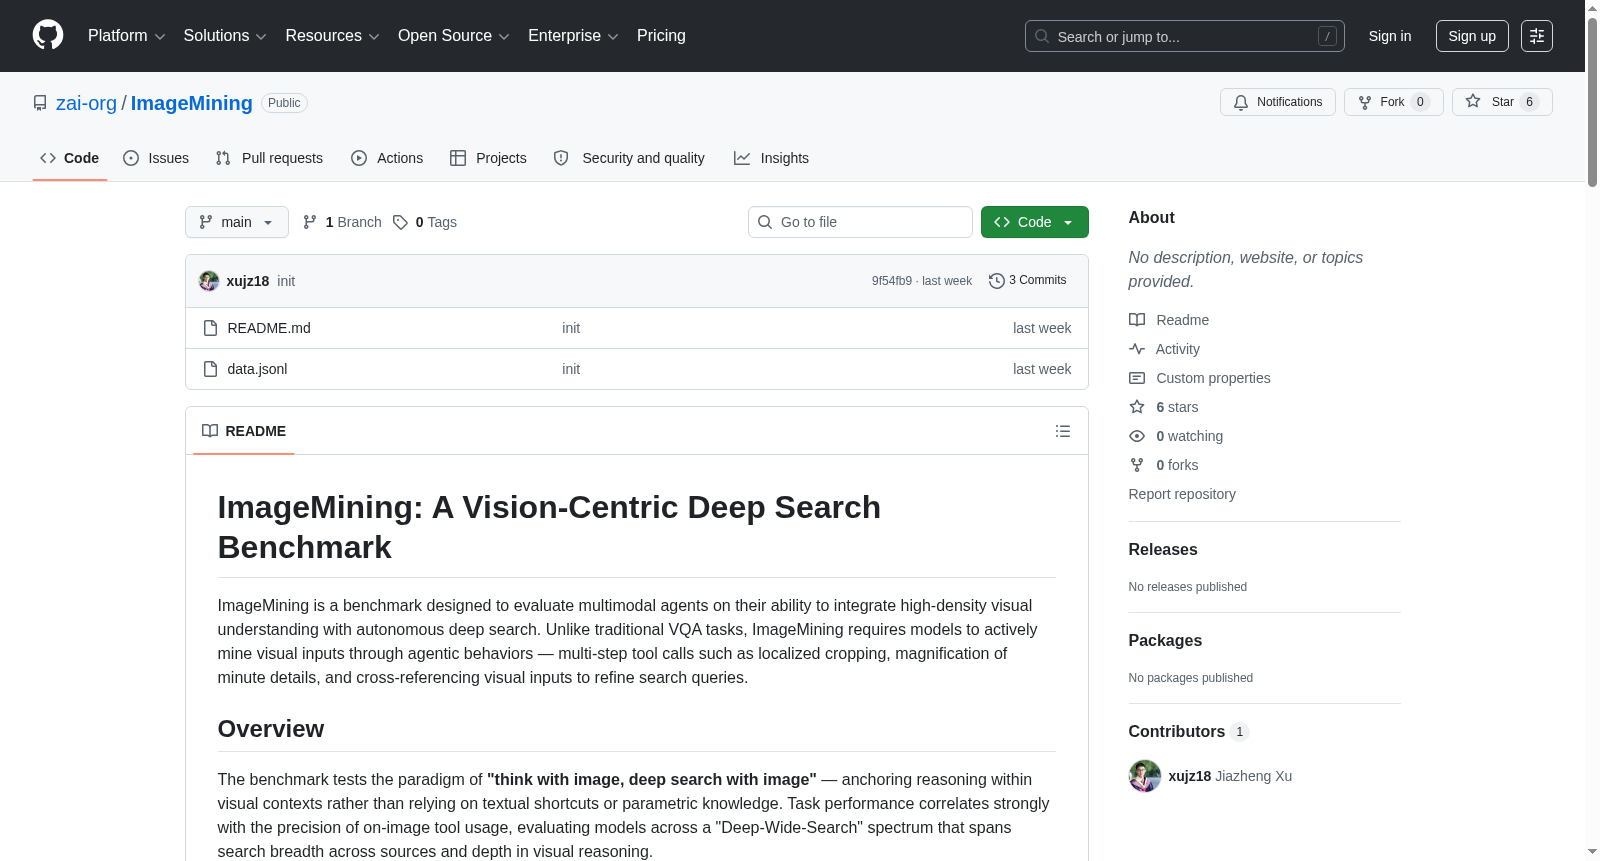
Task: Click the eye icon beside watching
Action: click(x=1137, y=436)
